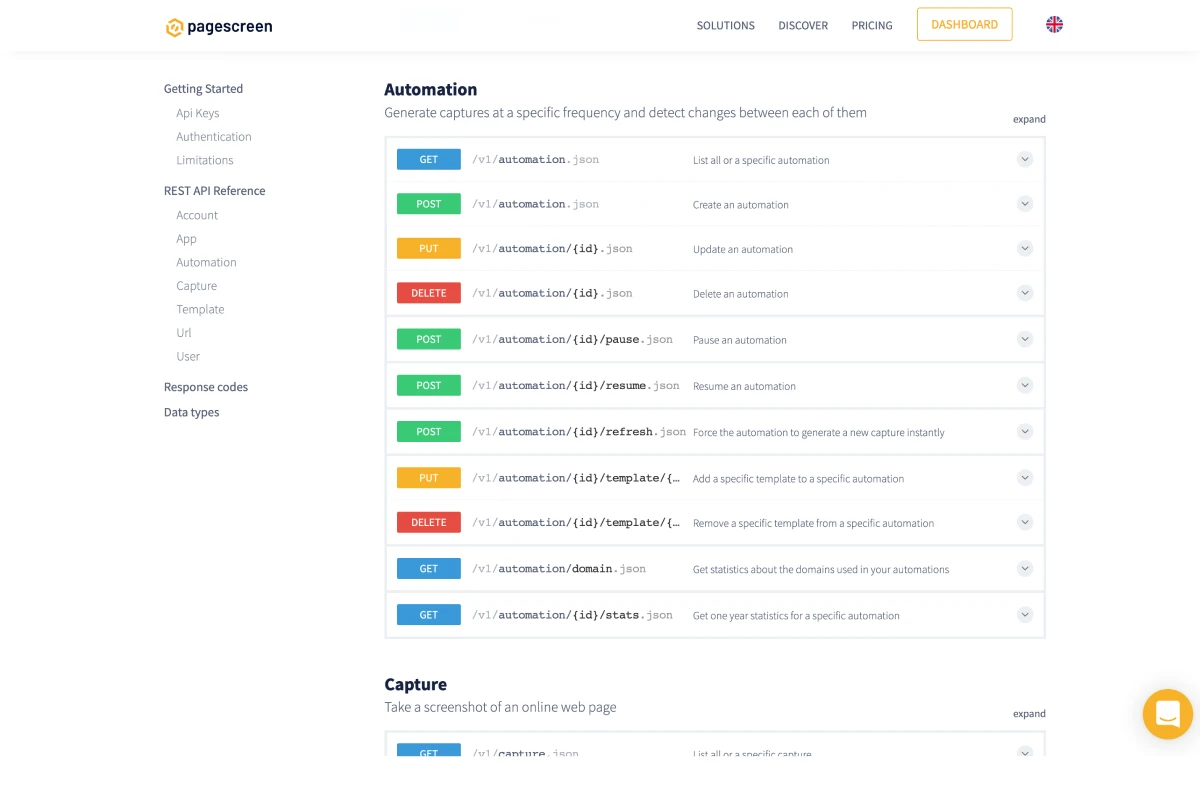Expand the 'Create an automation' endpoint chevron
Viewport: 1200px width, 800px height.
1024,204
